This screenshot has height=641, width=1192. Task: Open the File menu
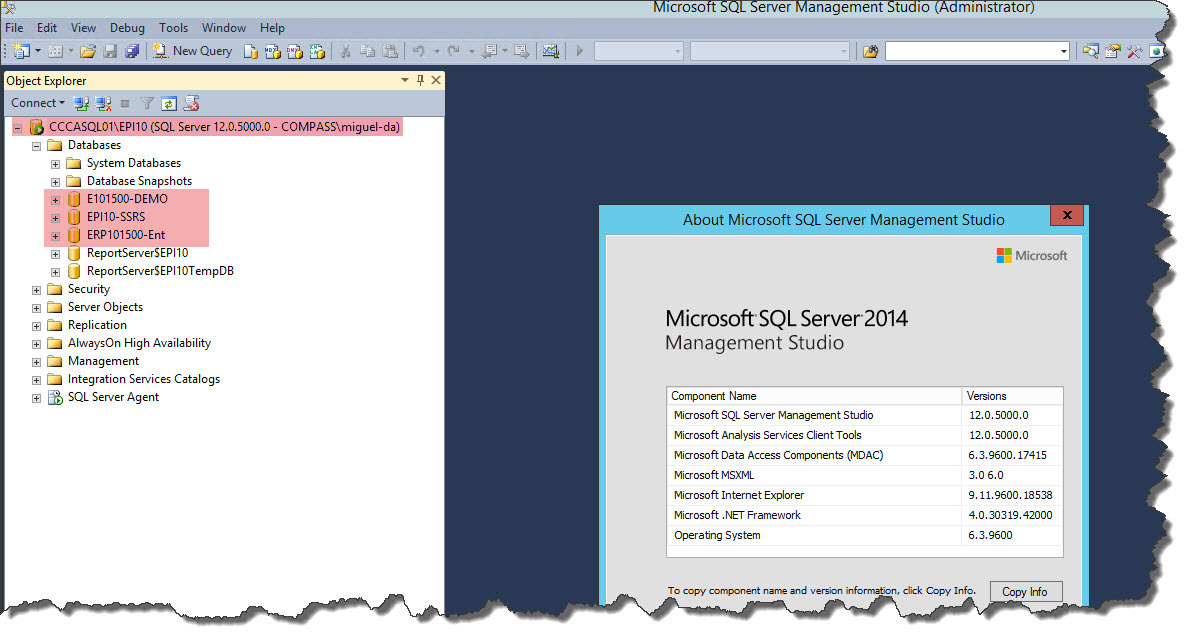click(x=14, y=27)
